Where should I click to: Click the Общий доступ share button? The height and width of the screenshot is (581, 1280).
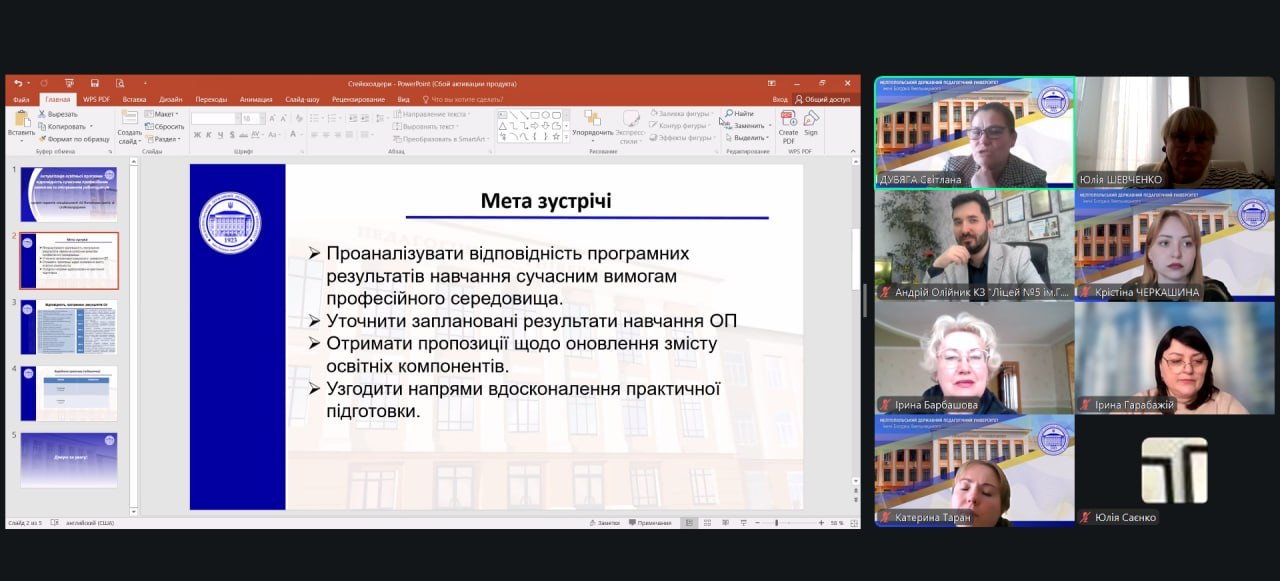pos(823,99)
